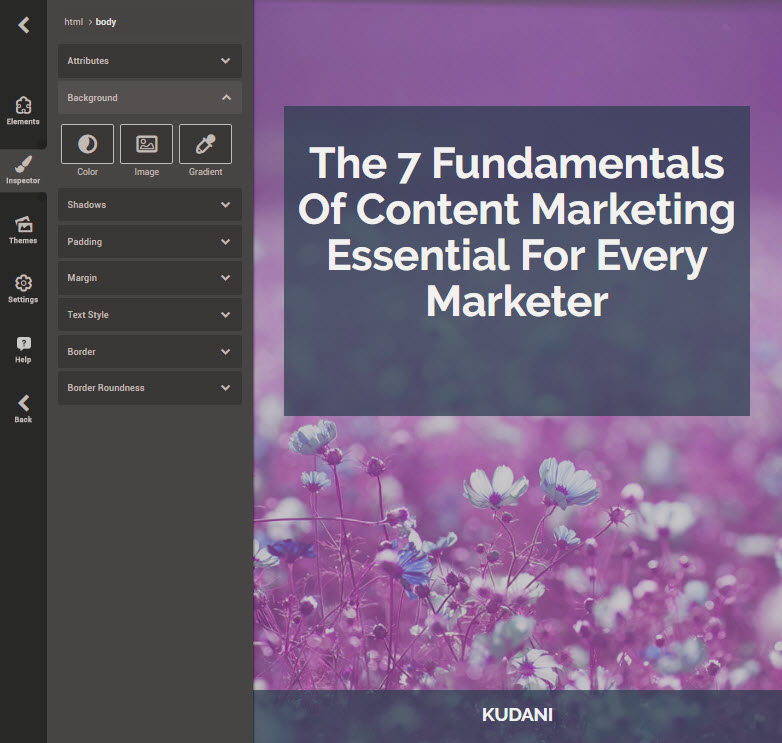Viewport: 782px width, 743px height.
Task: Select the KUDANI footer bar
Action: (518, 717)
